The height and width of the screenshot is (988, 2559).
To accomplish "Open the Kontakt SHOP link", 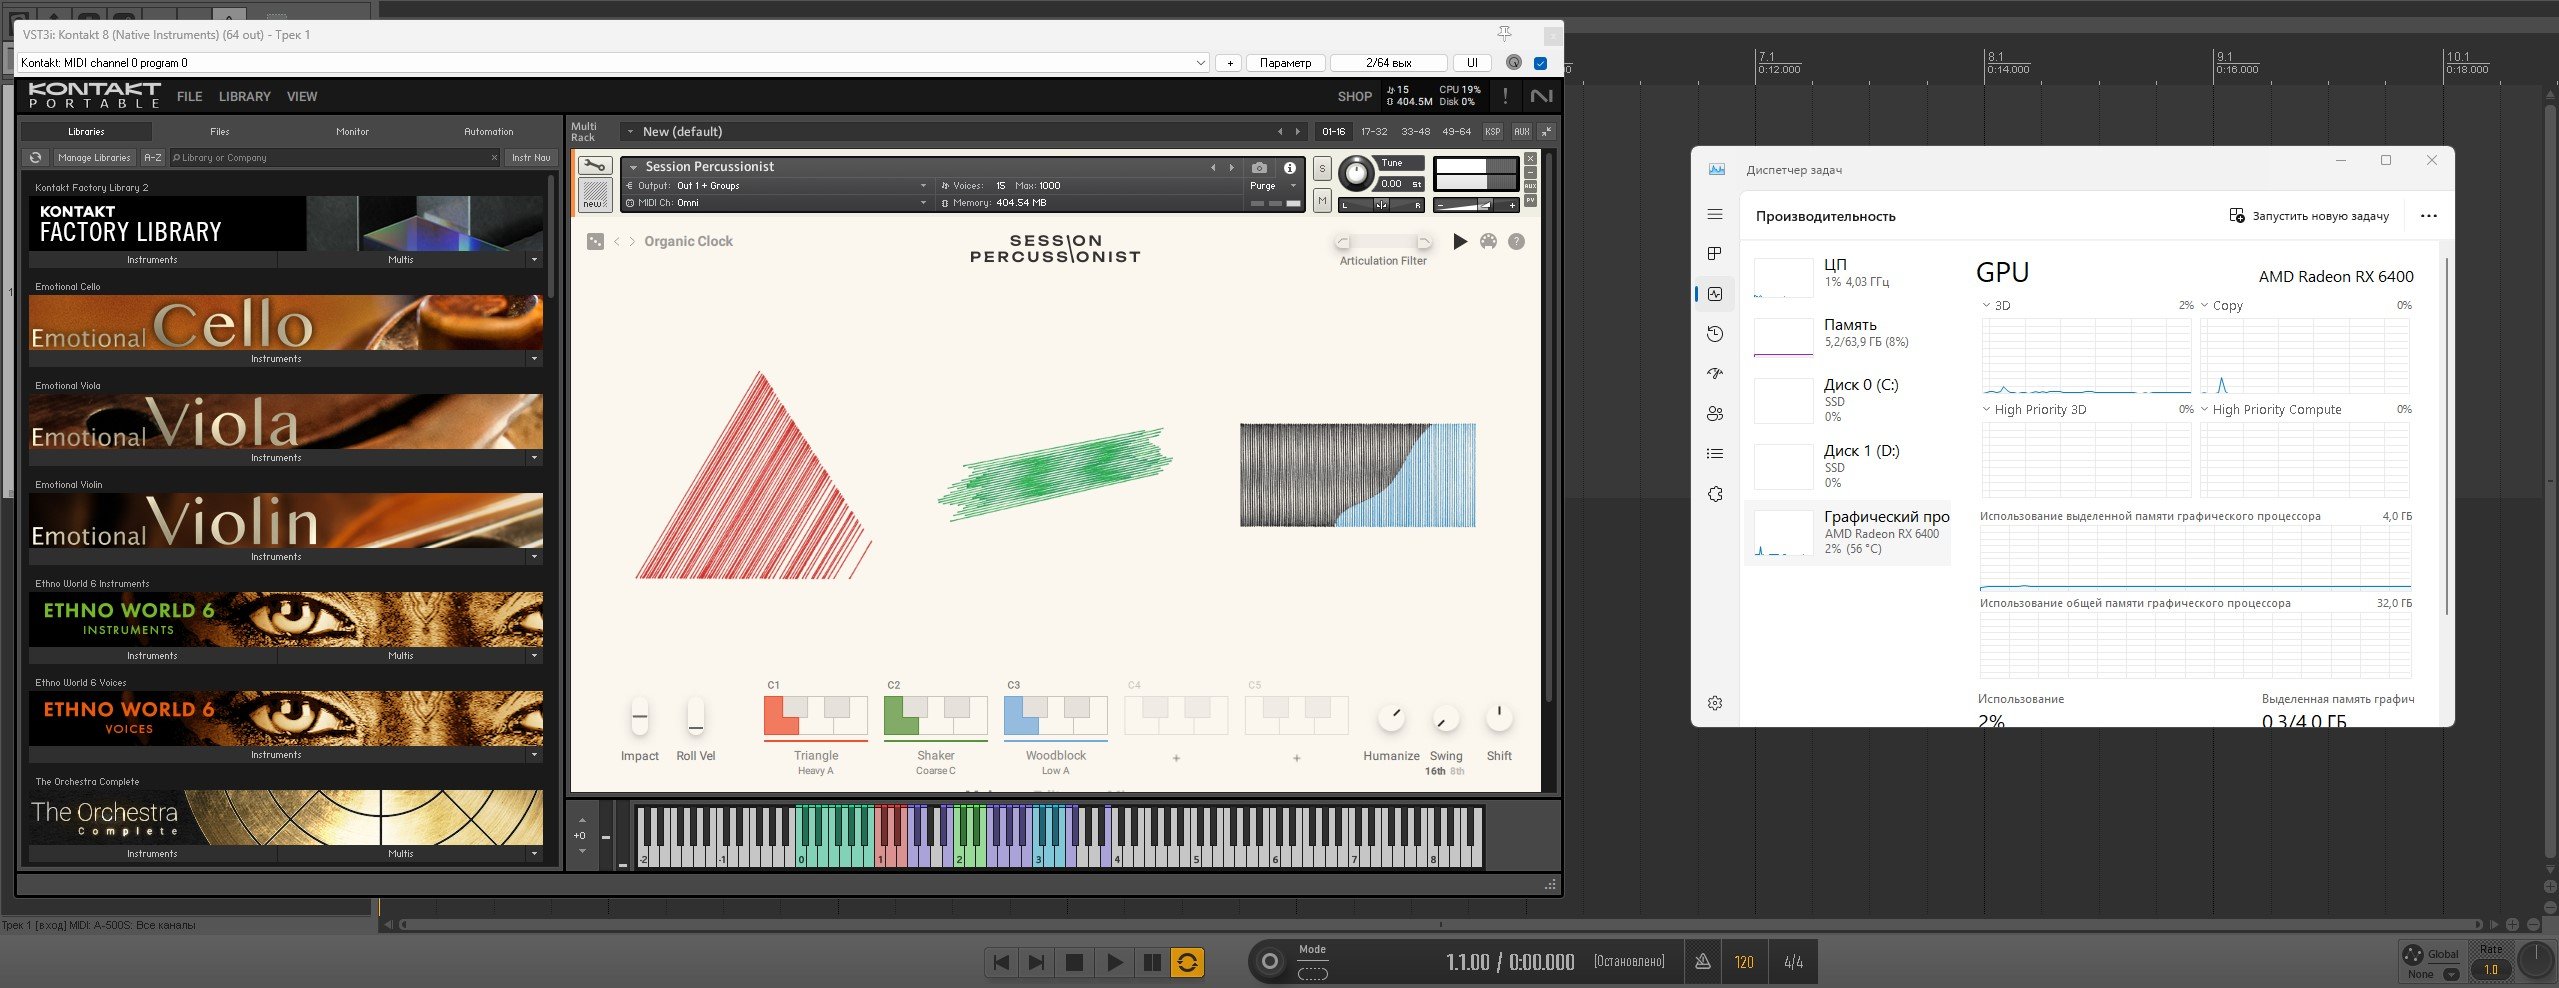I will tap(1354, 96).
